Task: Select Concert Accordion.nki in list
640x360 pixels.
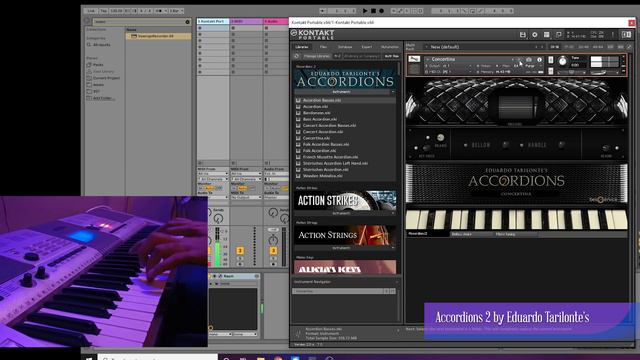Action: tap(323, 132)
